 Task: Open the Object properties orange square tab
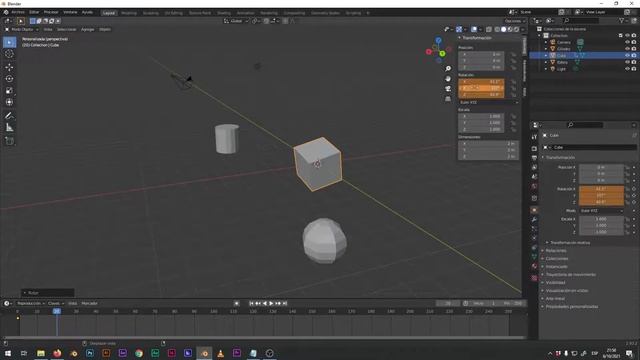coord(534,210)
